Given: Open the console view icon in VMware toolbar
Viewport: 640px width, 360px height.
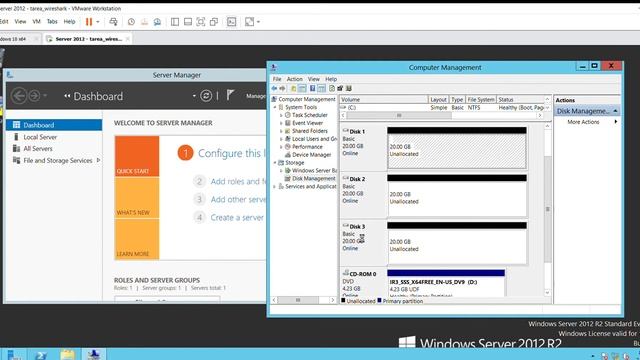Looking at the screenshot, I should tap(231, 22).
